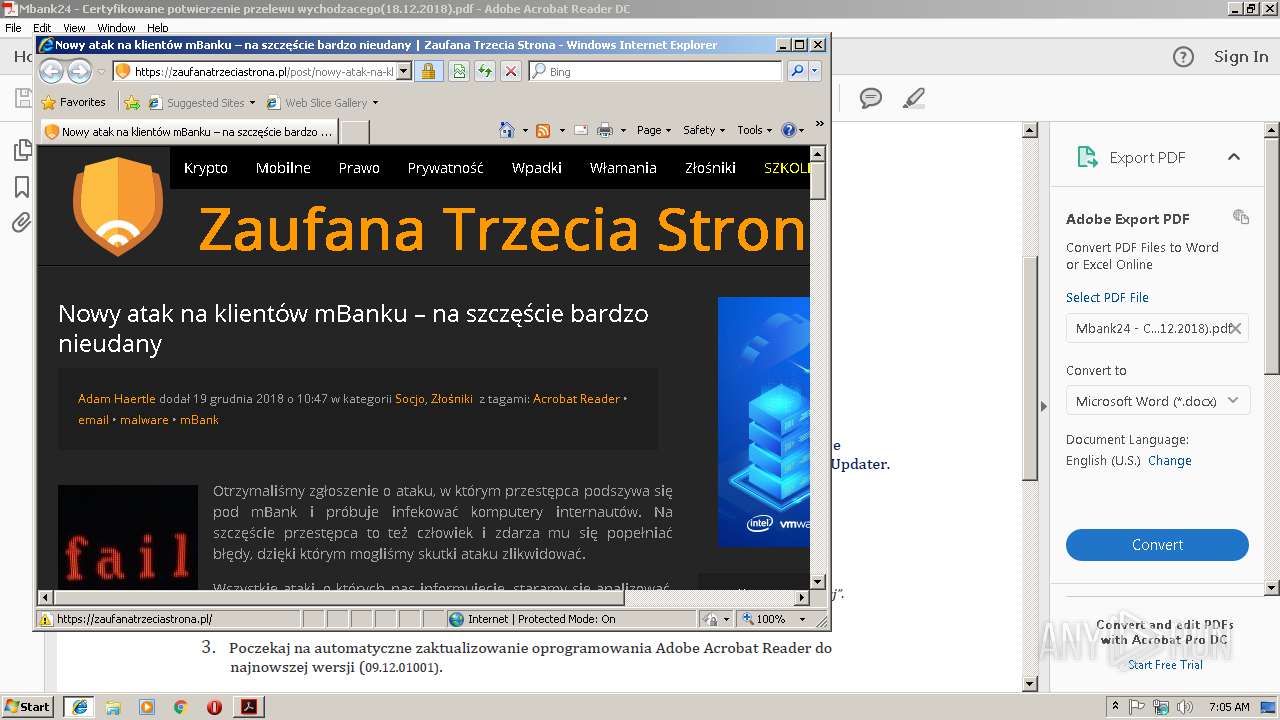Click the copy icon next to Adobe Export PDF
Viewport: 1280px width, 720px height.
click(1241, 217)
